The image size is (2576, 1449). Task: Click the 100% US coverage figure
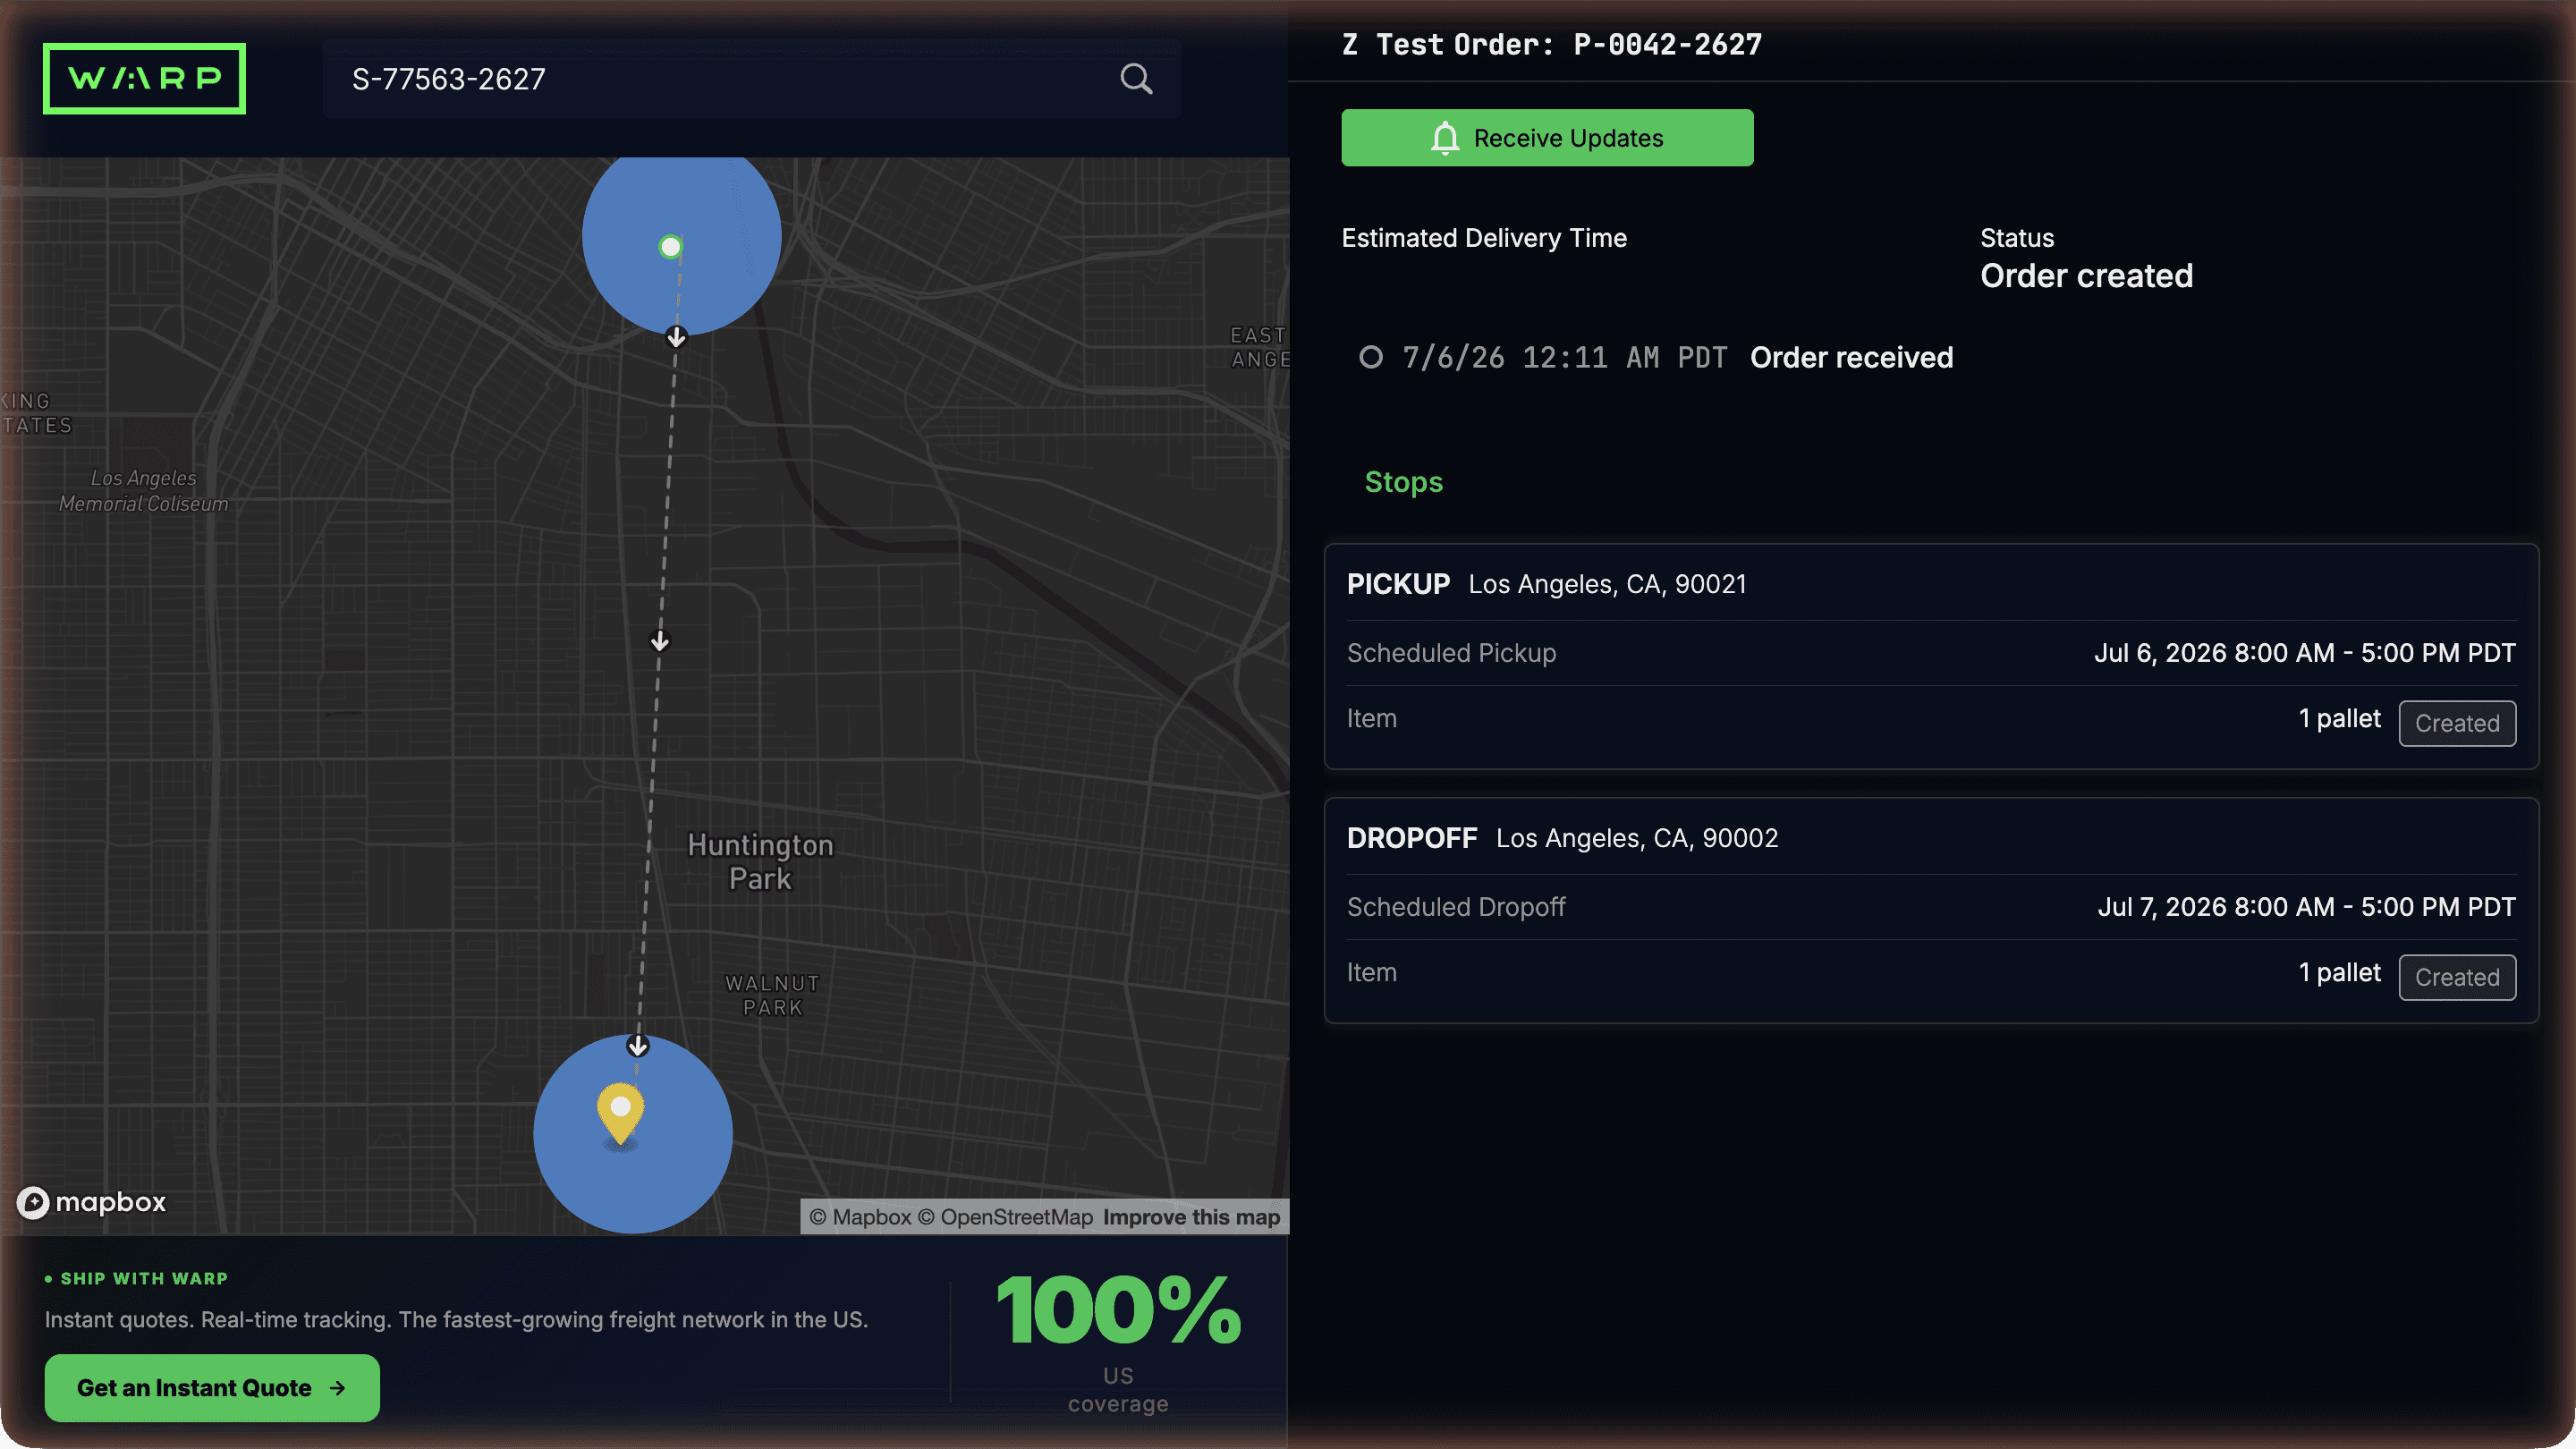point(1118,1309)
